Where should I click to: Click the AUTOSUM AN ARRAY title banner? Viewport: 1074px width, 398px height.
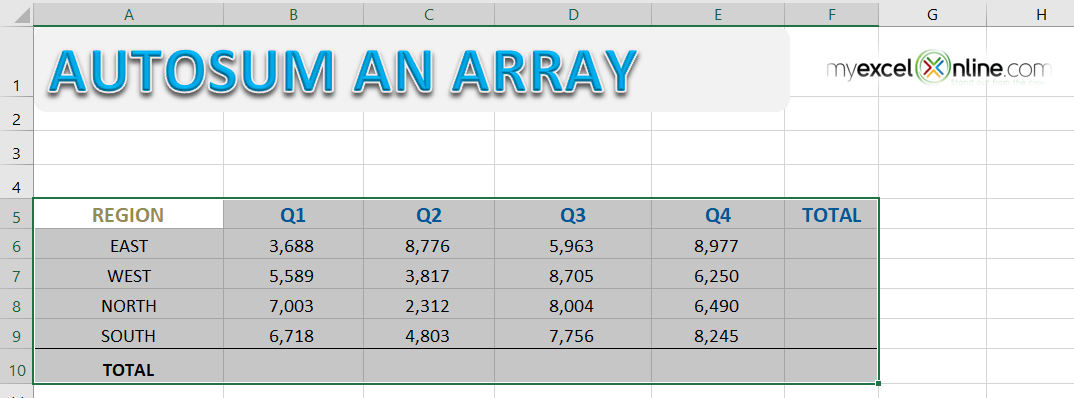point(412,69)
